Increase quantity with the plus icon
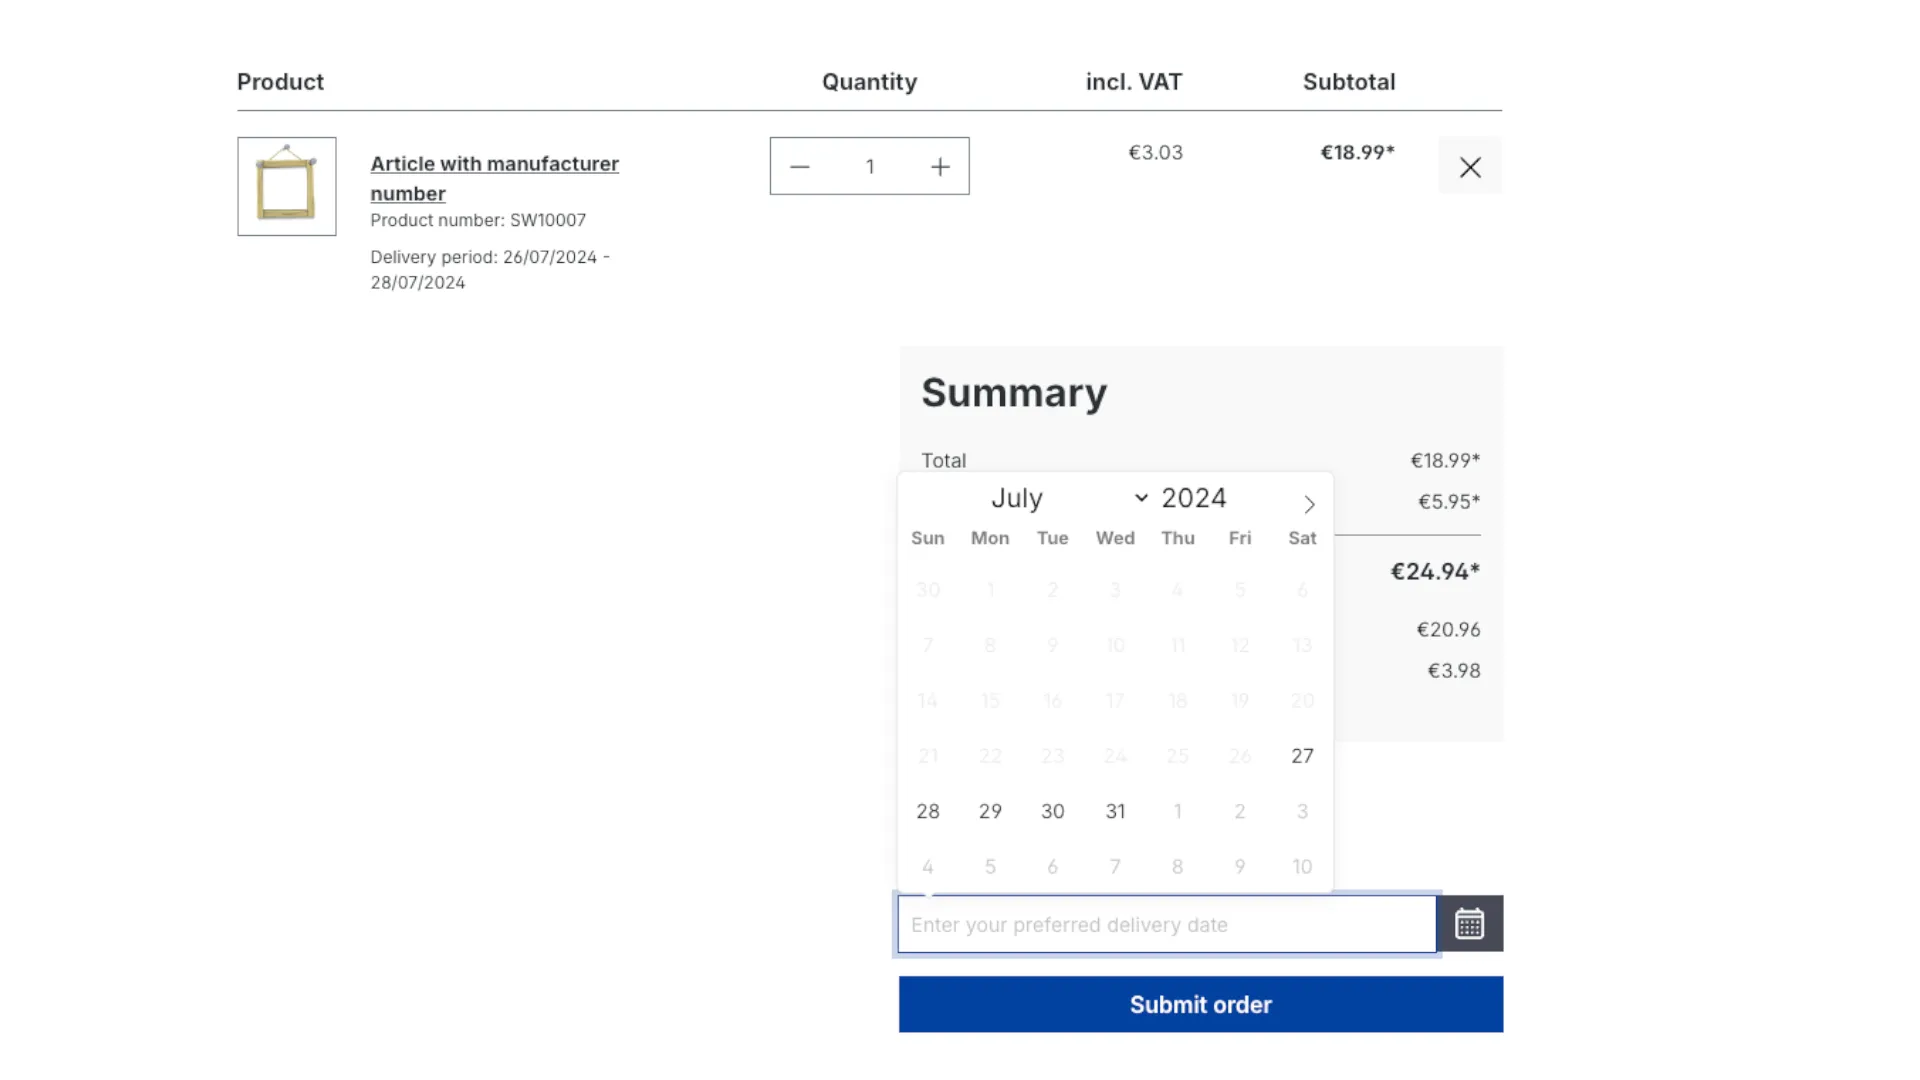Screen dimensions: 1920x1080 [x=939, y=167]
